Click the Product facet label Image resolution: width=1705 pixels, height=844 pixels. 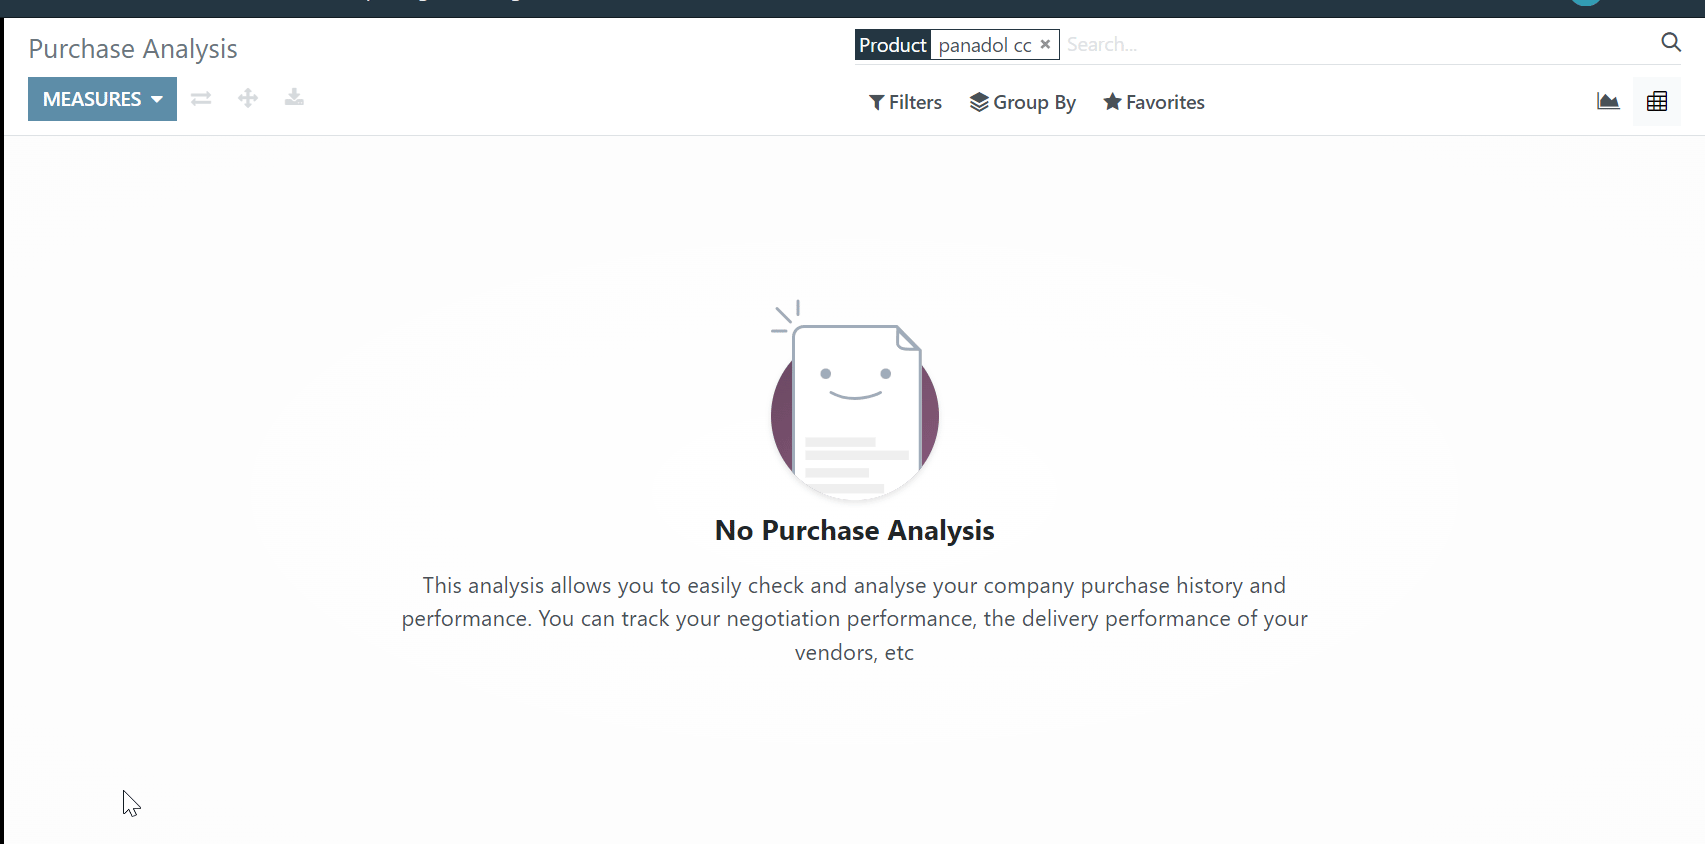pos(893,45)
